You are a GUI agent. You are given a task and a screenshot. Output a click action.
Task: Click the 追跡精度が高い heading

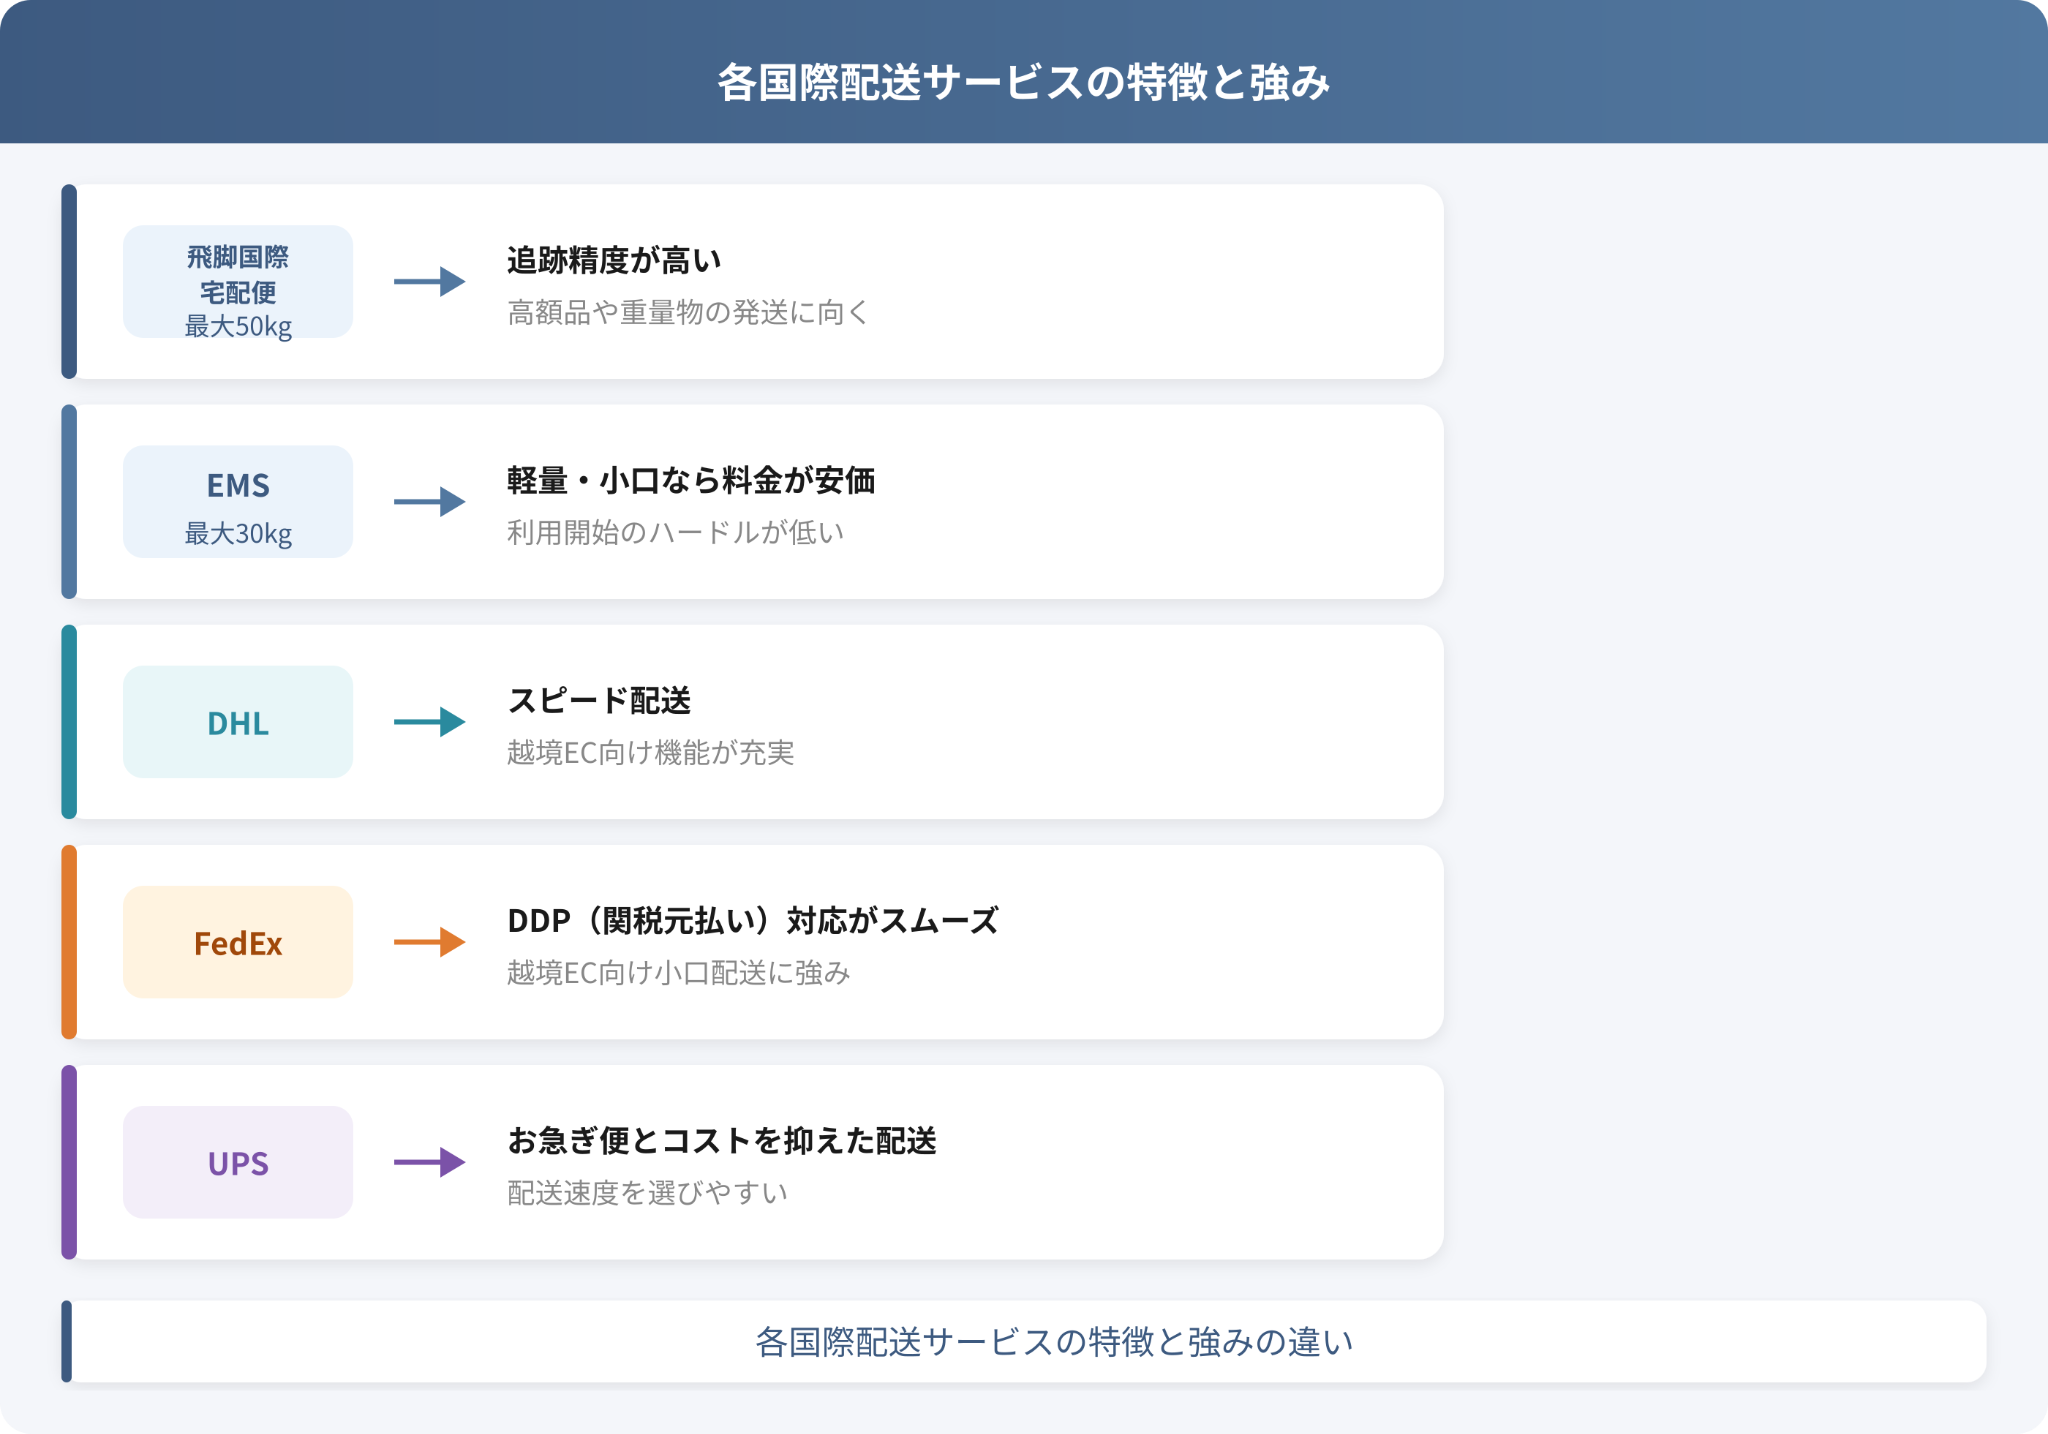pos(614,260)
